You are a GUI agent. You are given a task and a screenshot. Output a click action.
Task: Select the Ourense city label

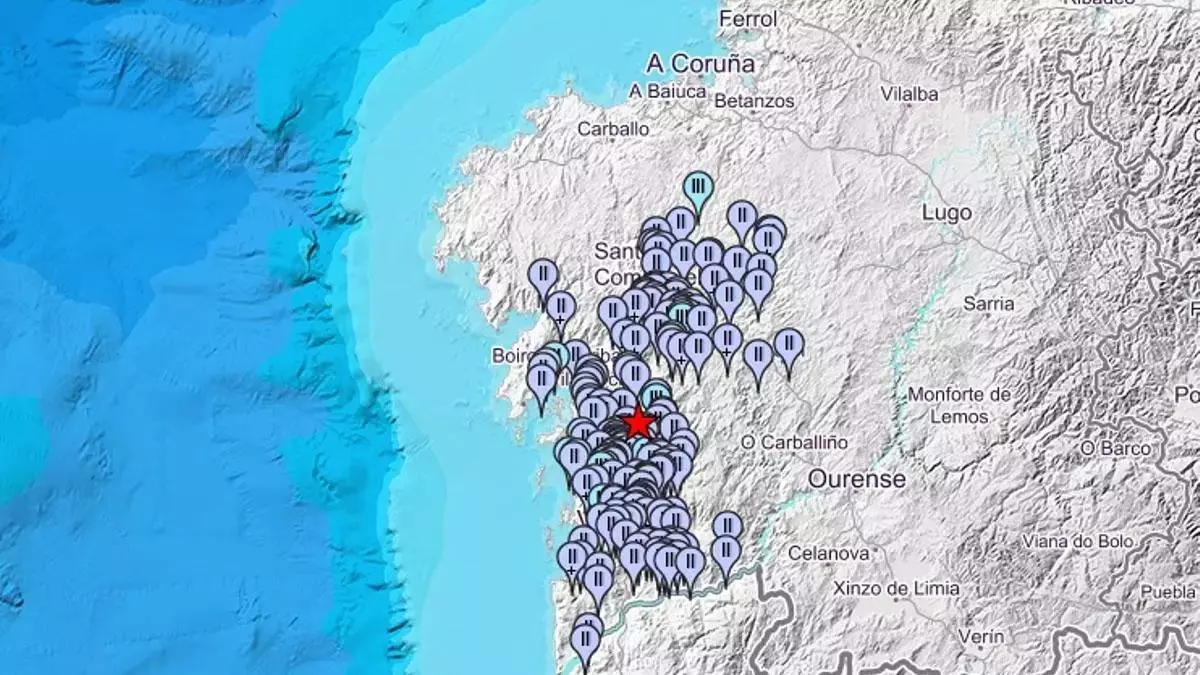coord(857,479)
